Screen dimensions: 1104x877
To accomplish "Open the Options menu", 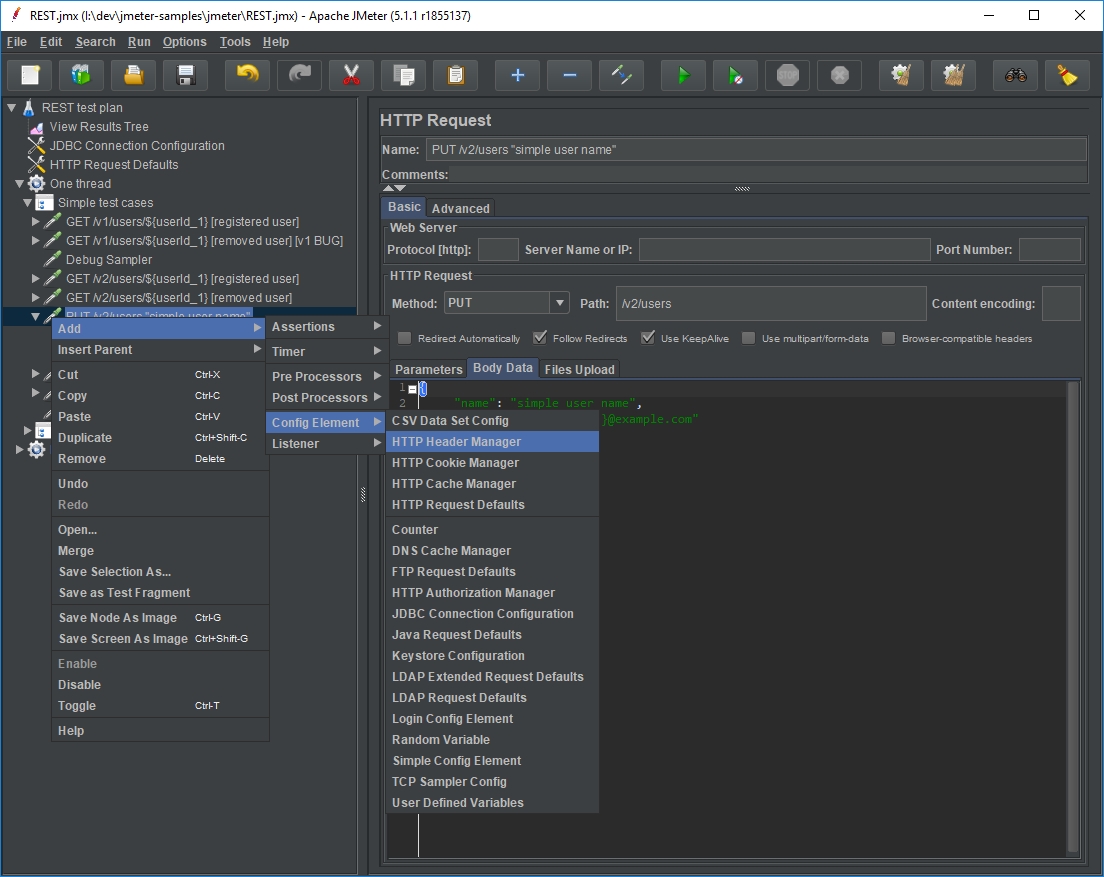I will tap(184, 42).
